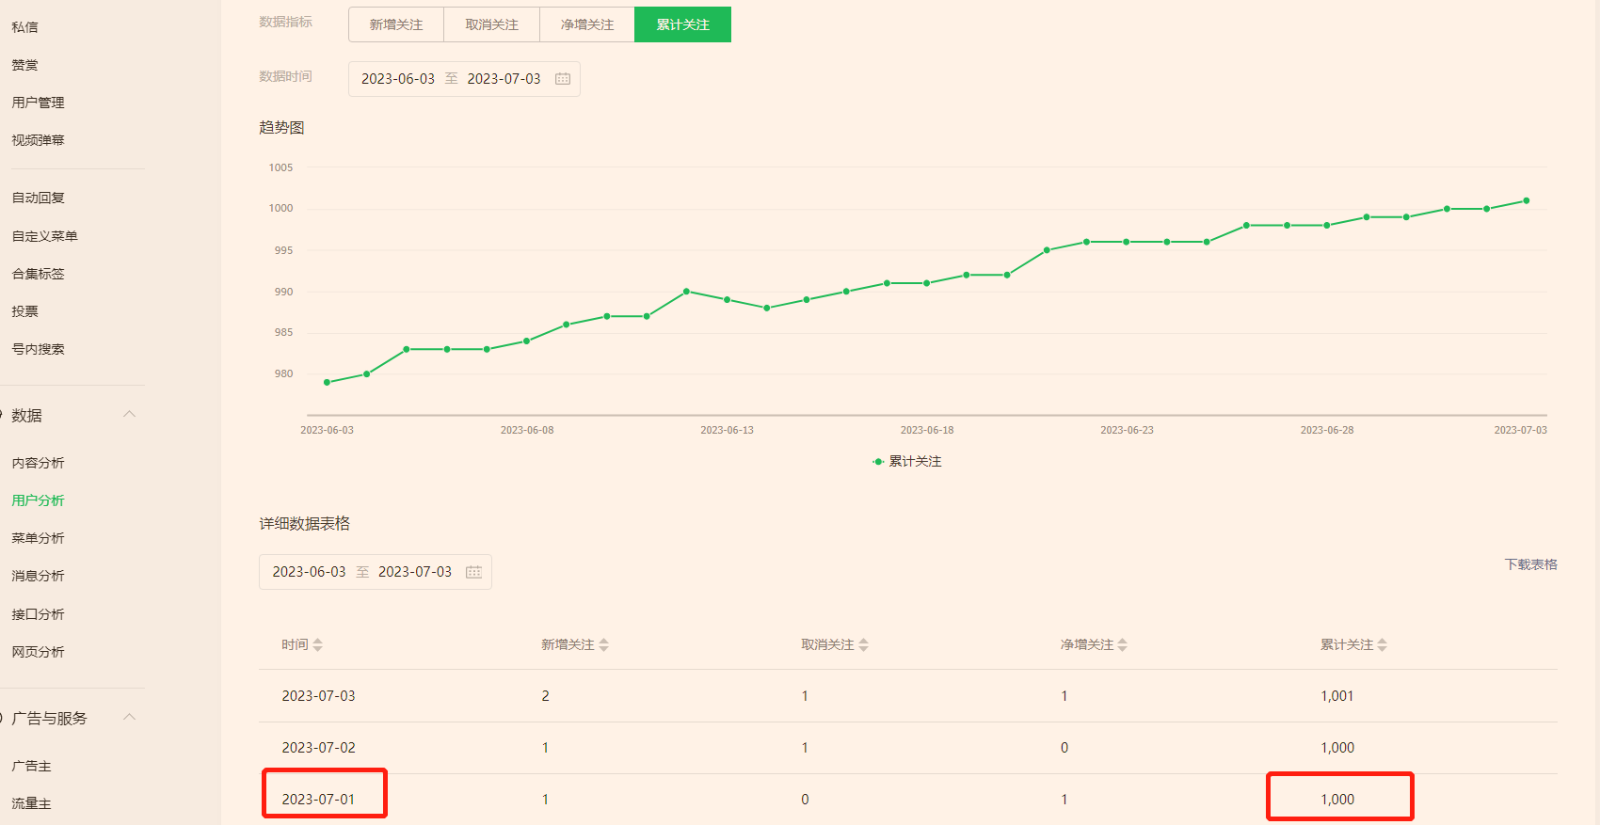Viewport: 1600px width, 825px height.
Task: Sort table by 取消关注 column arrows
Action: pos(863,645)
